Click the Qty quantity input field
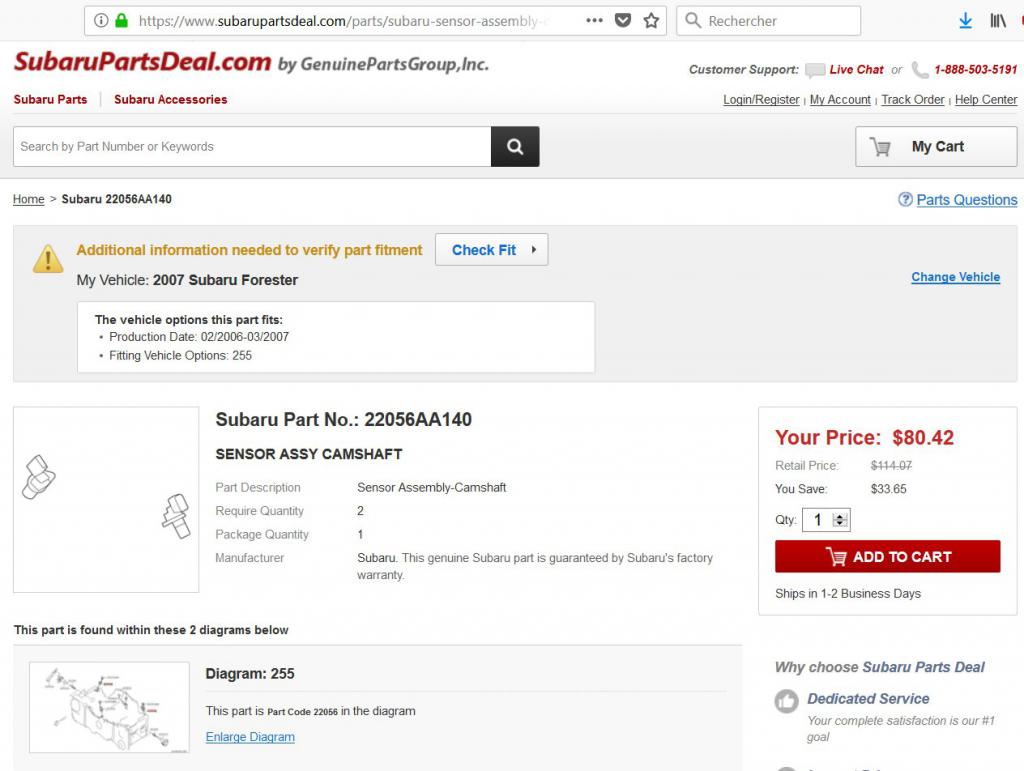1024x771 pixels. [x=818, y=520]
